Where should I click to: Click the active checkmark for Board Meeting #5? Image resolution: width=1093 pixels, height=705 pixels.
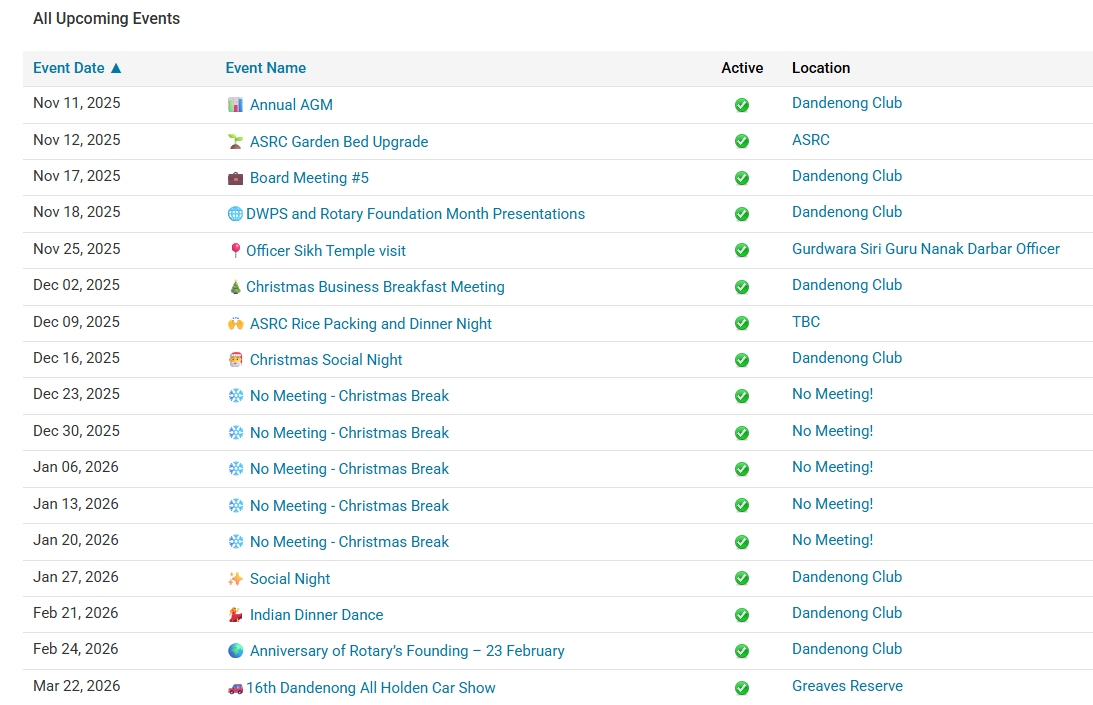(x=742, y=178)
